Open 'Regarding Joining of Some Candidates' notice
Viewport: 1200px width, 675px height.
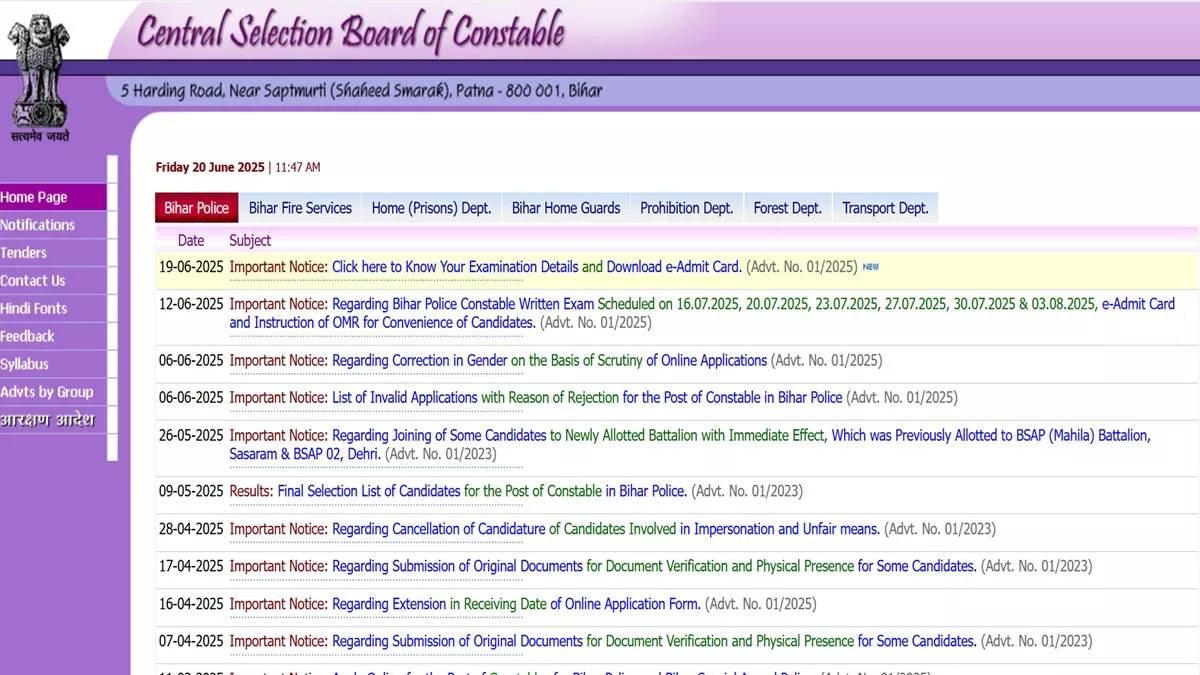pos(439,435)
